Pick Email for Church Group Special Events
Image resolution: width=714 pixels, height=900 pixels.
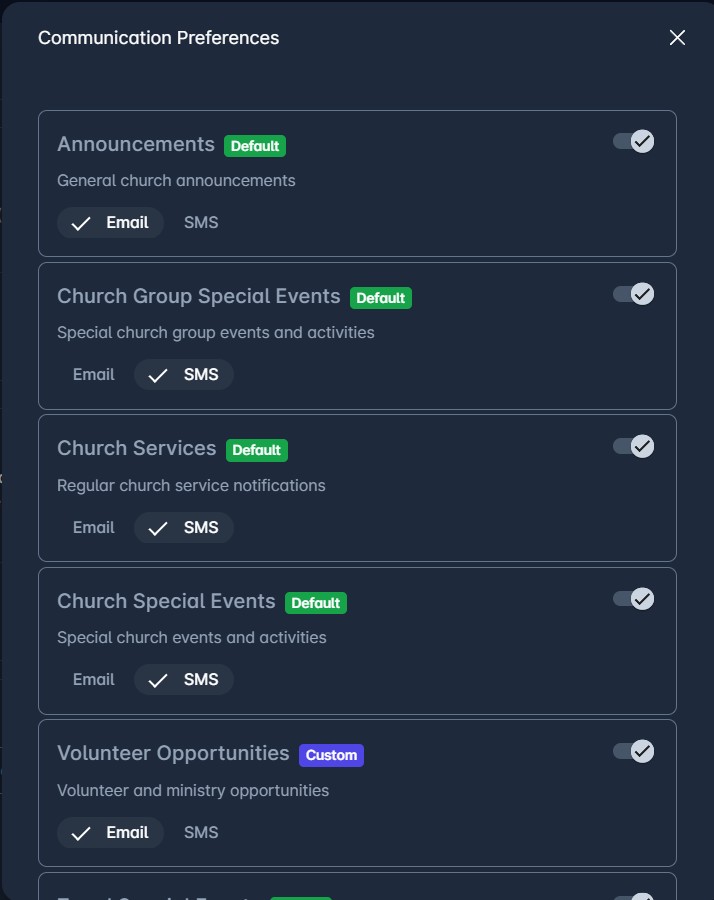(94, 375)
